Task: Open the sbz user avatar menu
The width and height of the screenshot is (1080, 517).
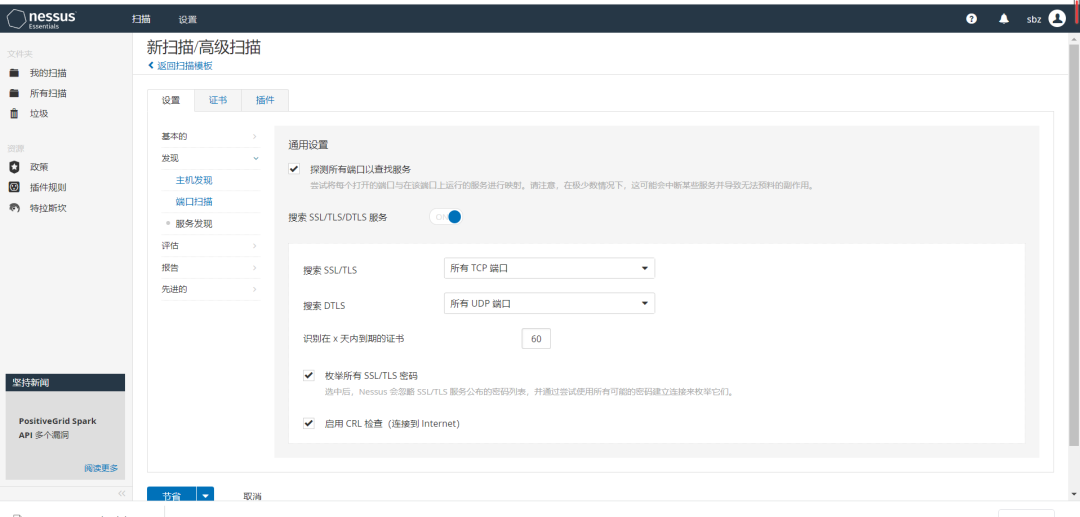Action: [1057, 19]
